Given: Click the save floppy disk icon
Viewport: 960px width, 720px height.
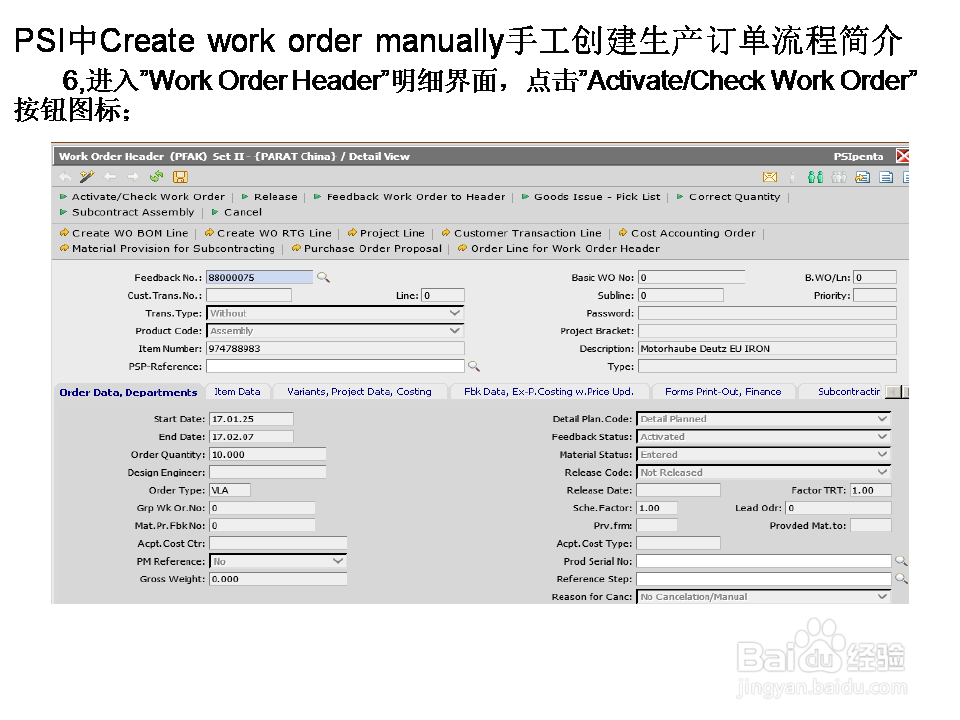Looking at the screenshot, I should 180,177.
